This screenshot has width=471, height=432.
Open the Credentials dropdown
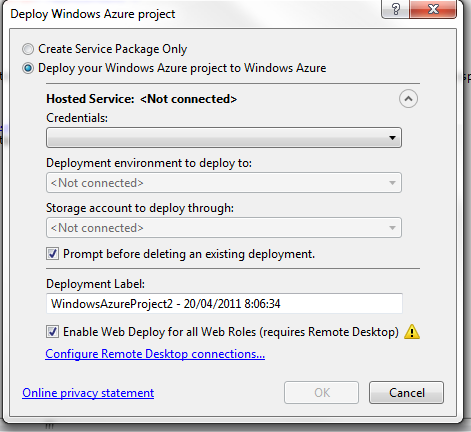[224, 137]
